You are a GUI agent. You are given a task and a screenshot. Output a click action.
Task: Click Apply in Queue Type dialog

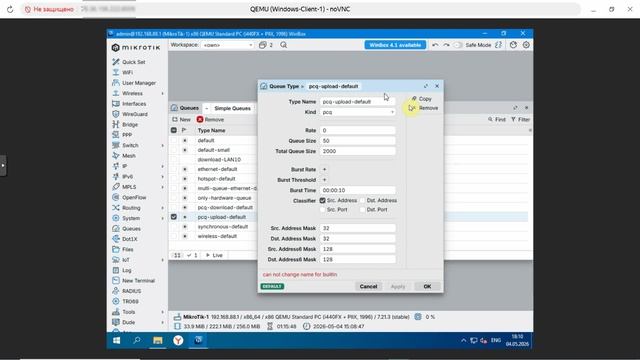(398, 286)
